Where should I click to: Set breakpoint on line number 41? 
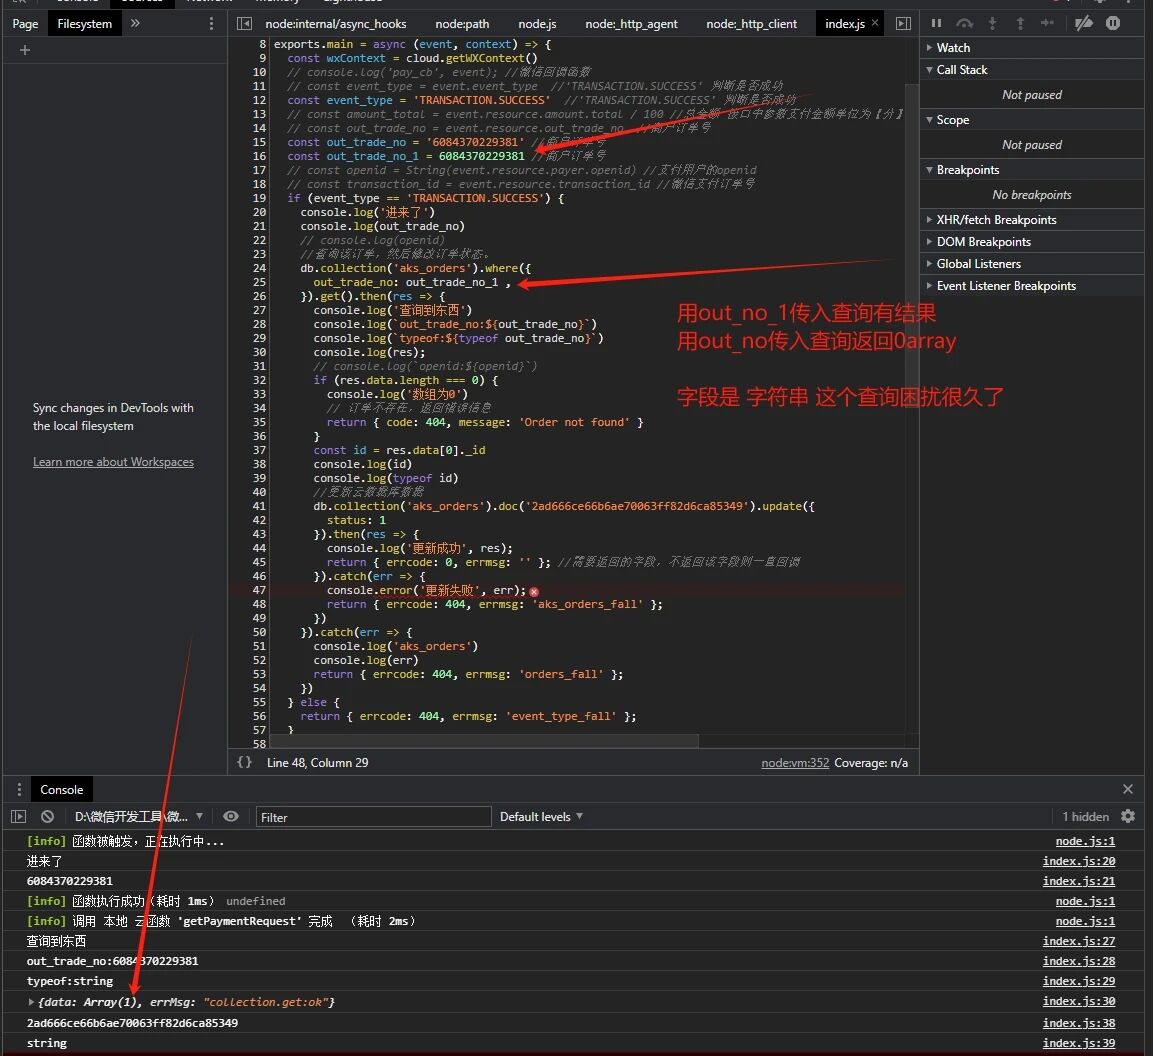[x=259, y=506]
